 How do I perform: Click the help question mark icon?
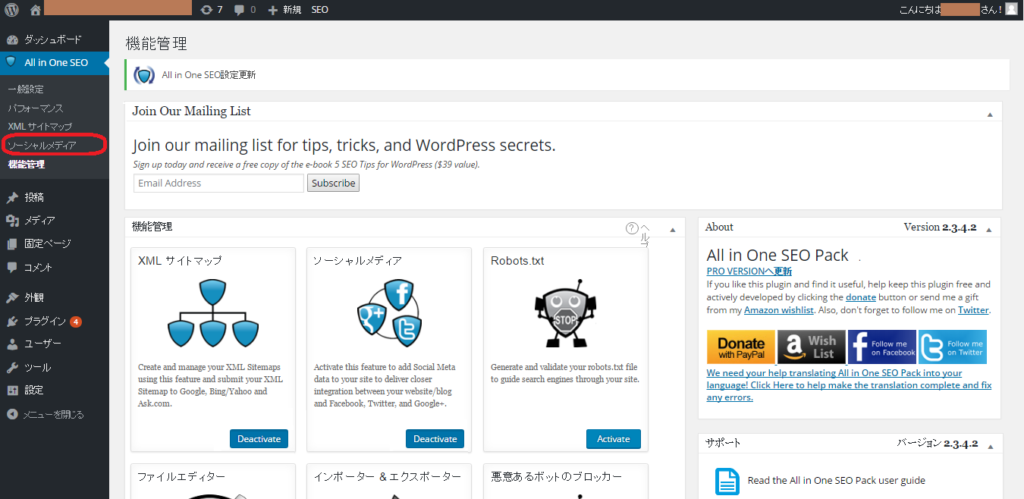point(632,228)
